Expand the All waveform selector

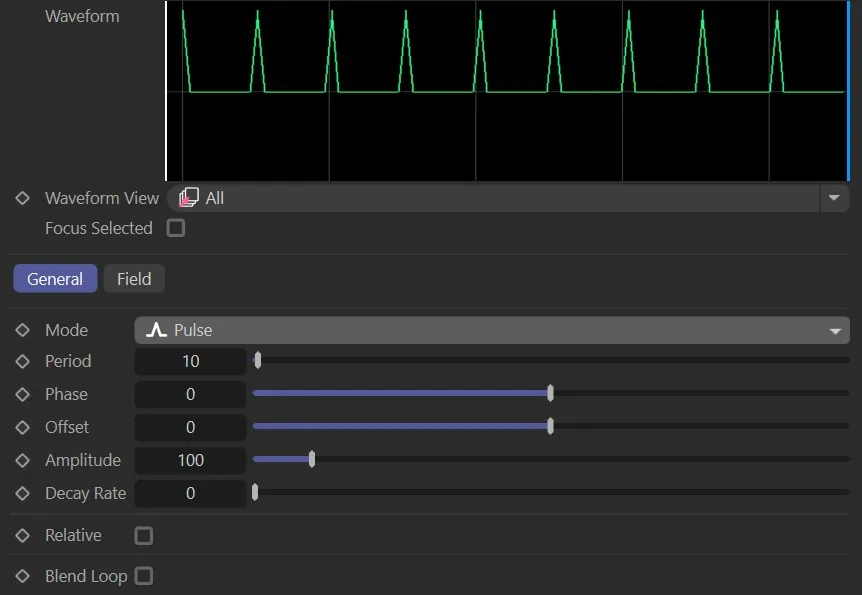coord(834,197)
